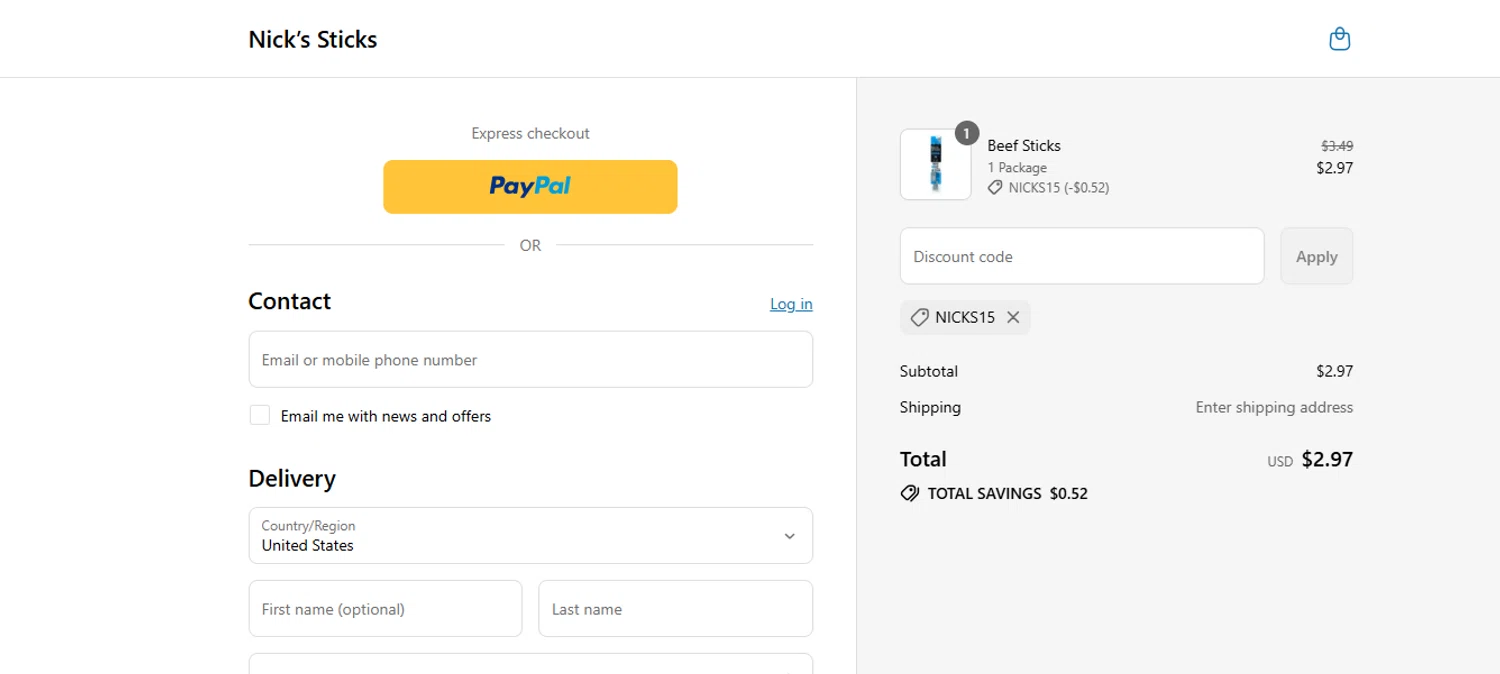
Task: Click the 1 Package variant text
Action: [1017, 167]
